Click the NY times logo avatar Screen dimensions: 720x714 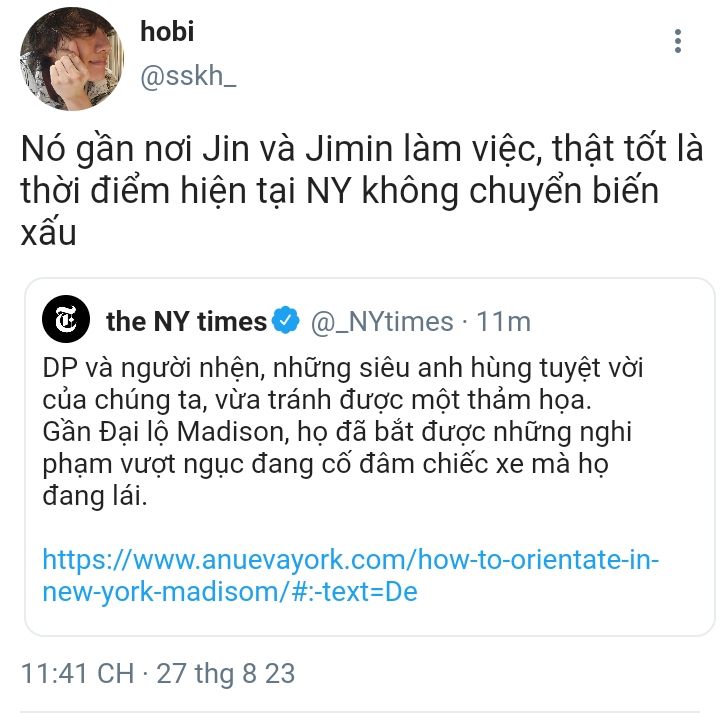point(66,319)
